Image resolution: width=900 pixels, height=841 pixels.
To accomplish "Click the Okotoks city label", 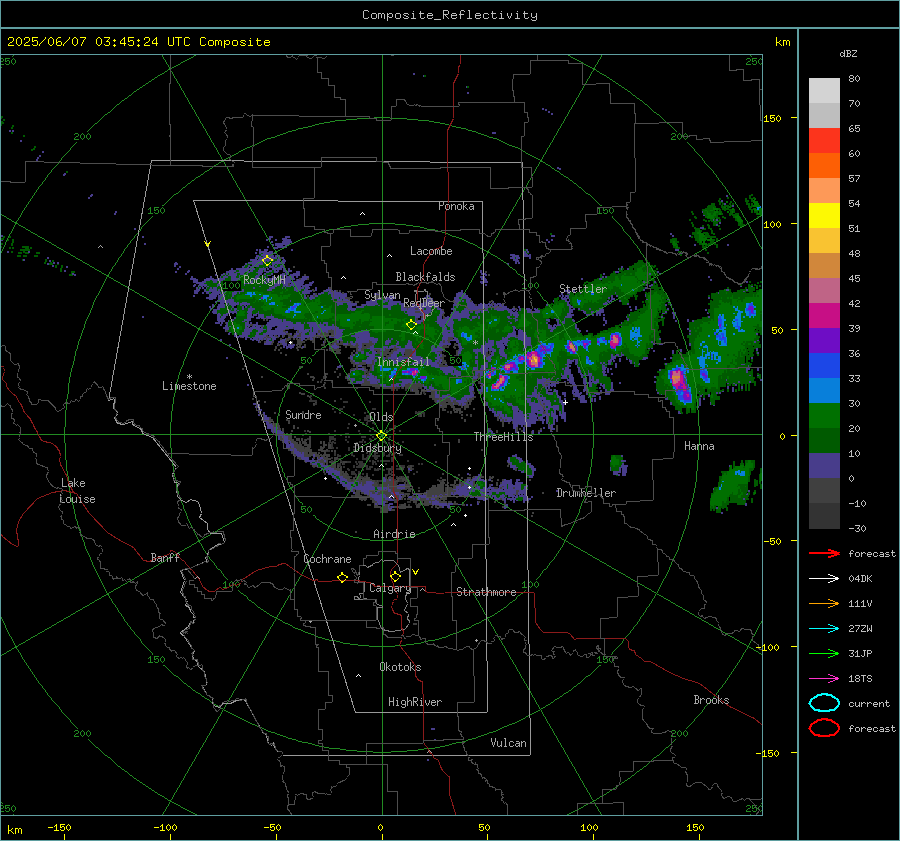I will pos(400,667).
